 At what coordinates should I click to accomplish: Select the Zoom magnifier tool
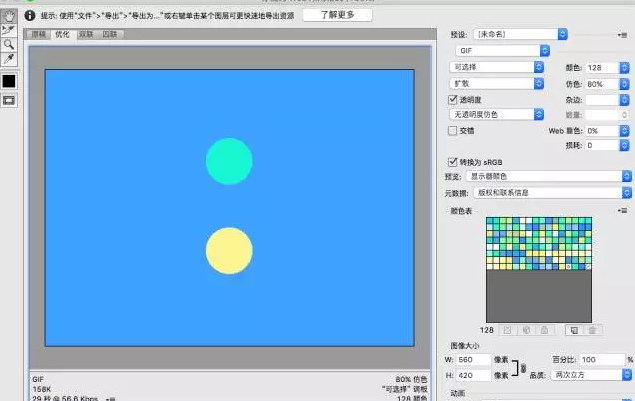point(9,44)
